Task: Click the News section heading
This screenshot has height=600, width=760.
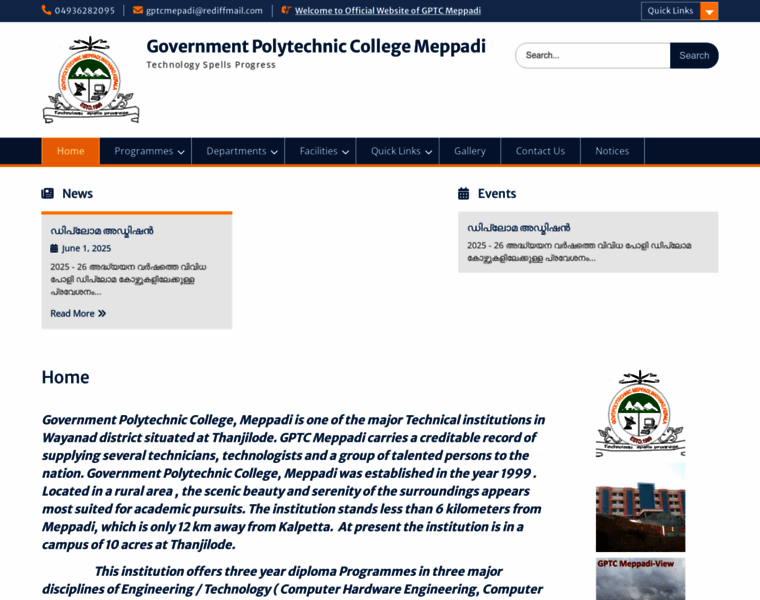Action: (x=78, y=193)
